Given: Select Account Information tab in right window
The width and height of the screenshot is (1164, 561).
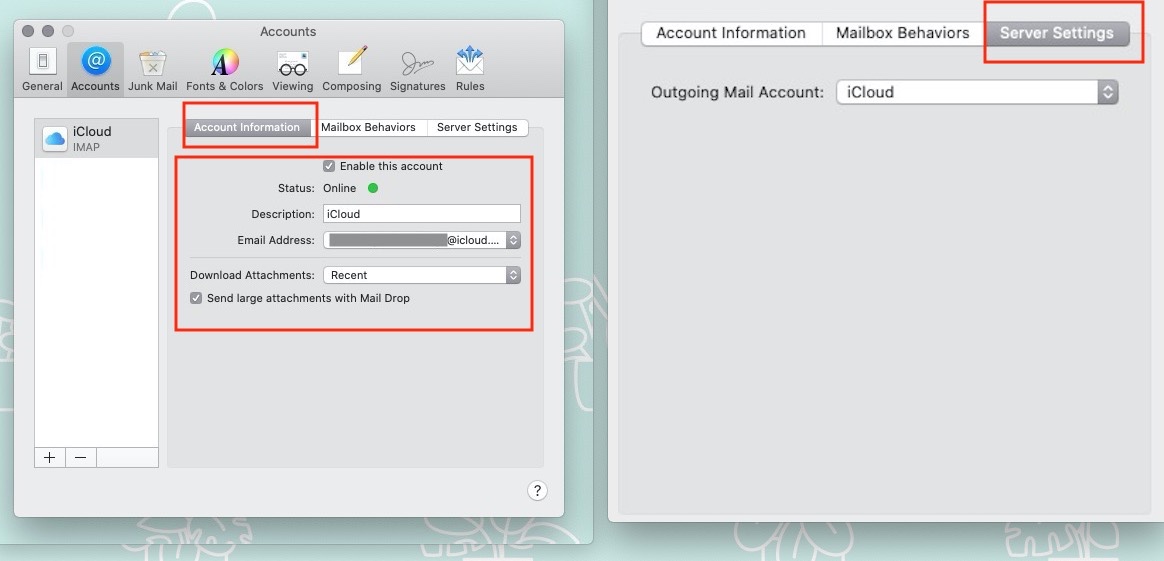Looking at the screenshot, I should (731, 33).
